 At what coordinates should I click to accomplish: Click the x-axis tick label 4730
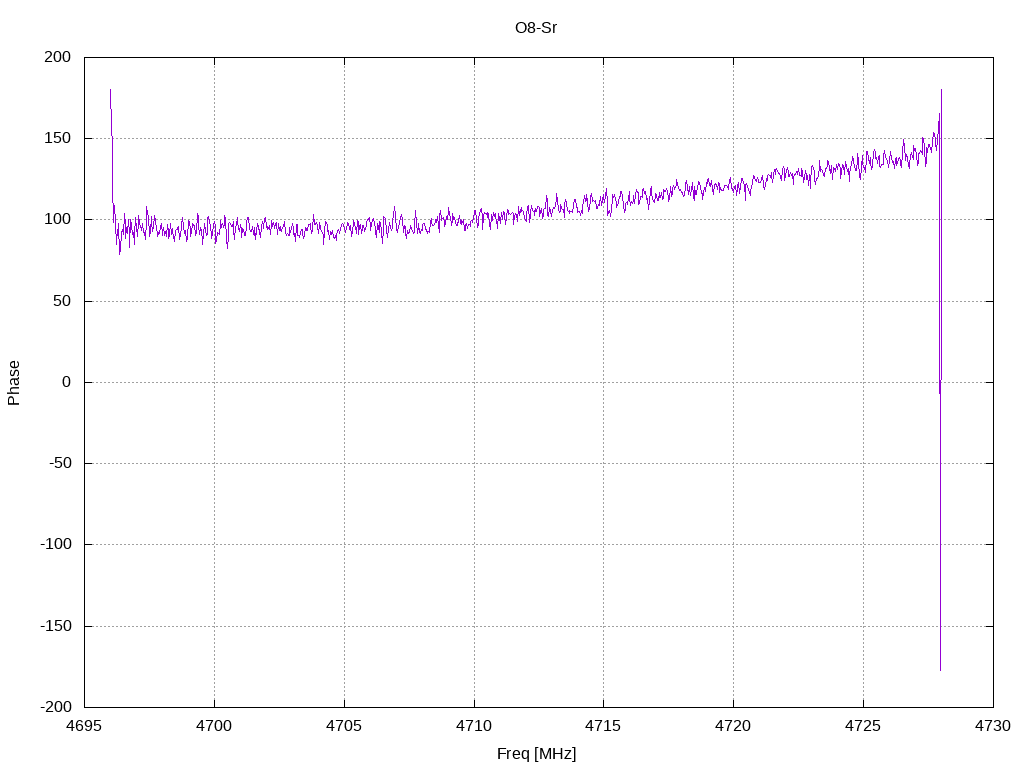[993, 726]
